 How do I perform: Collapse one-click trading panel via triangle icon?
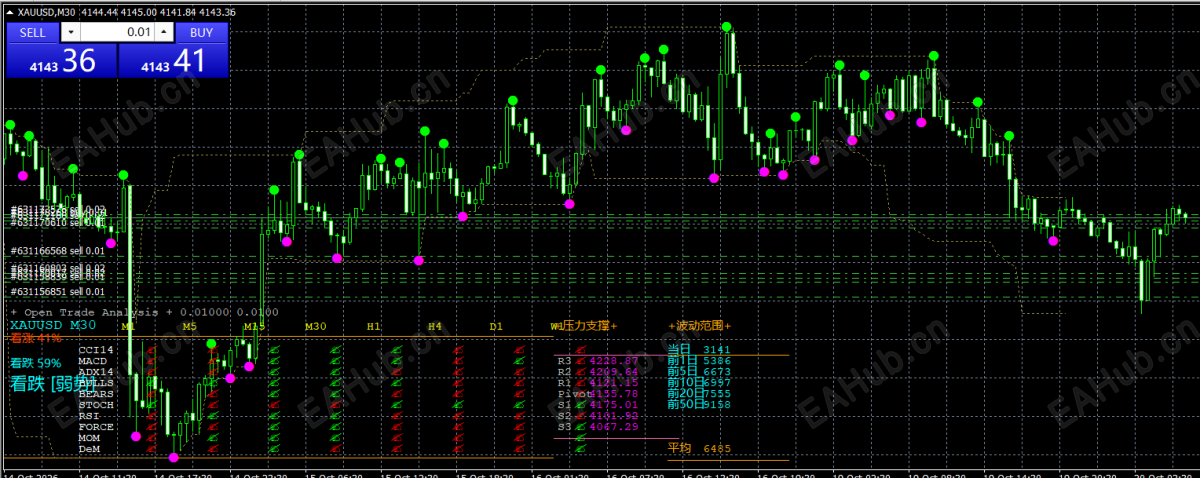click(10, 11)
